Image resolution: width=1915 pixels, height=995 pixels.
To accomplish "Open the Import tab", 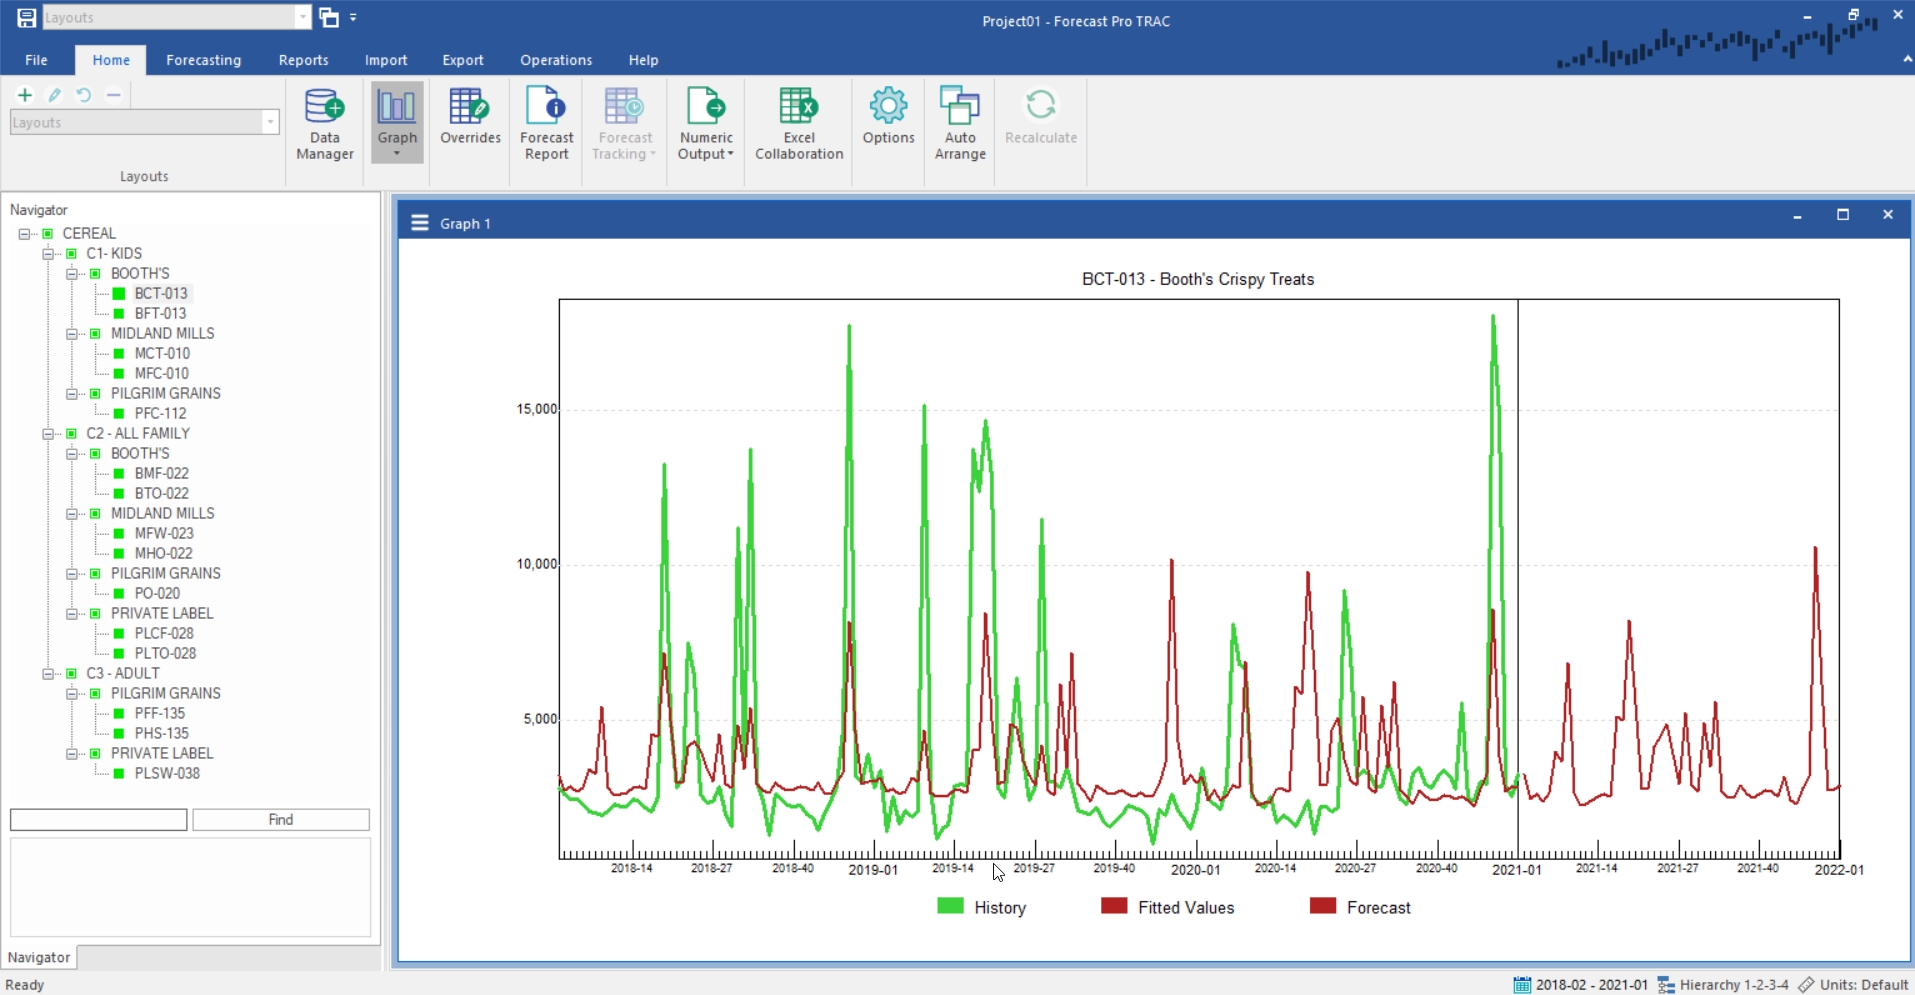I will pos(386,60).
